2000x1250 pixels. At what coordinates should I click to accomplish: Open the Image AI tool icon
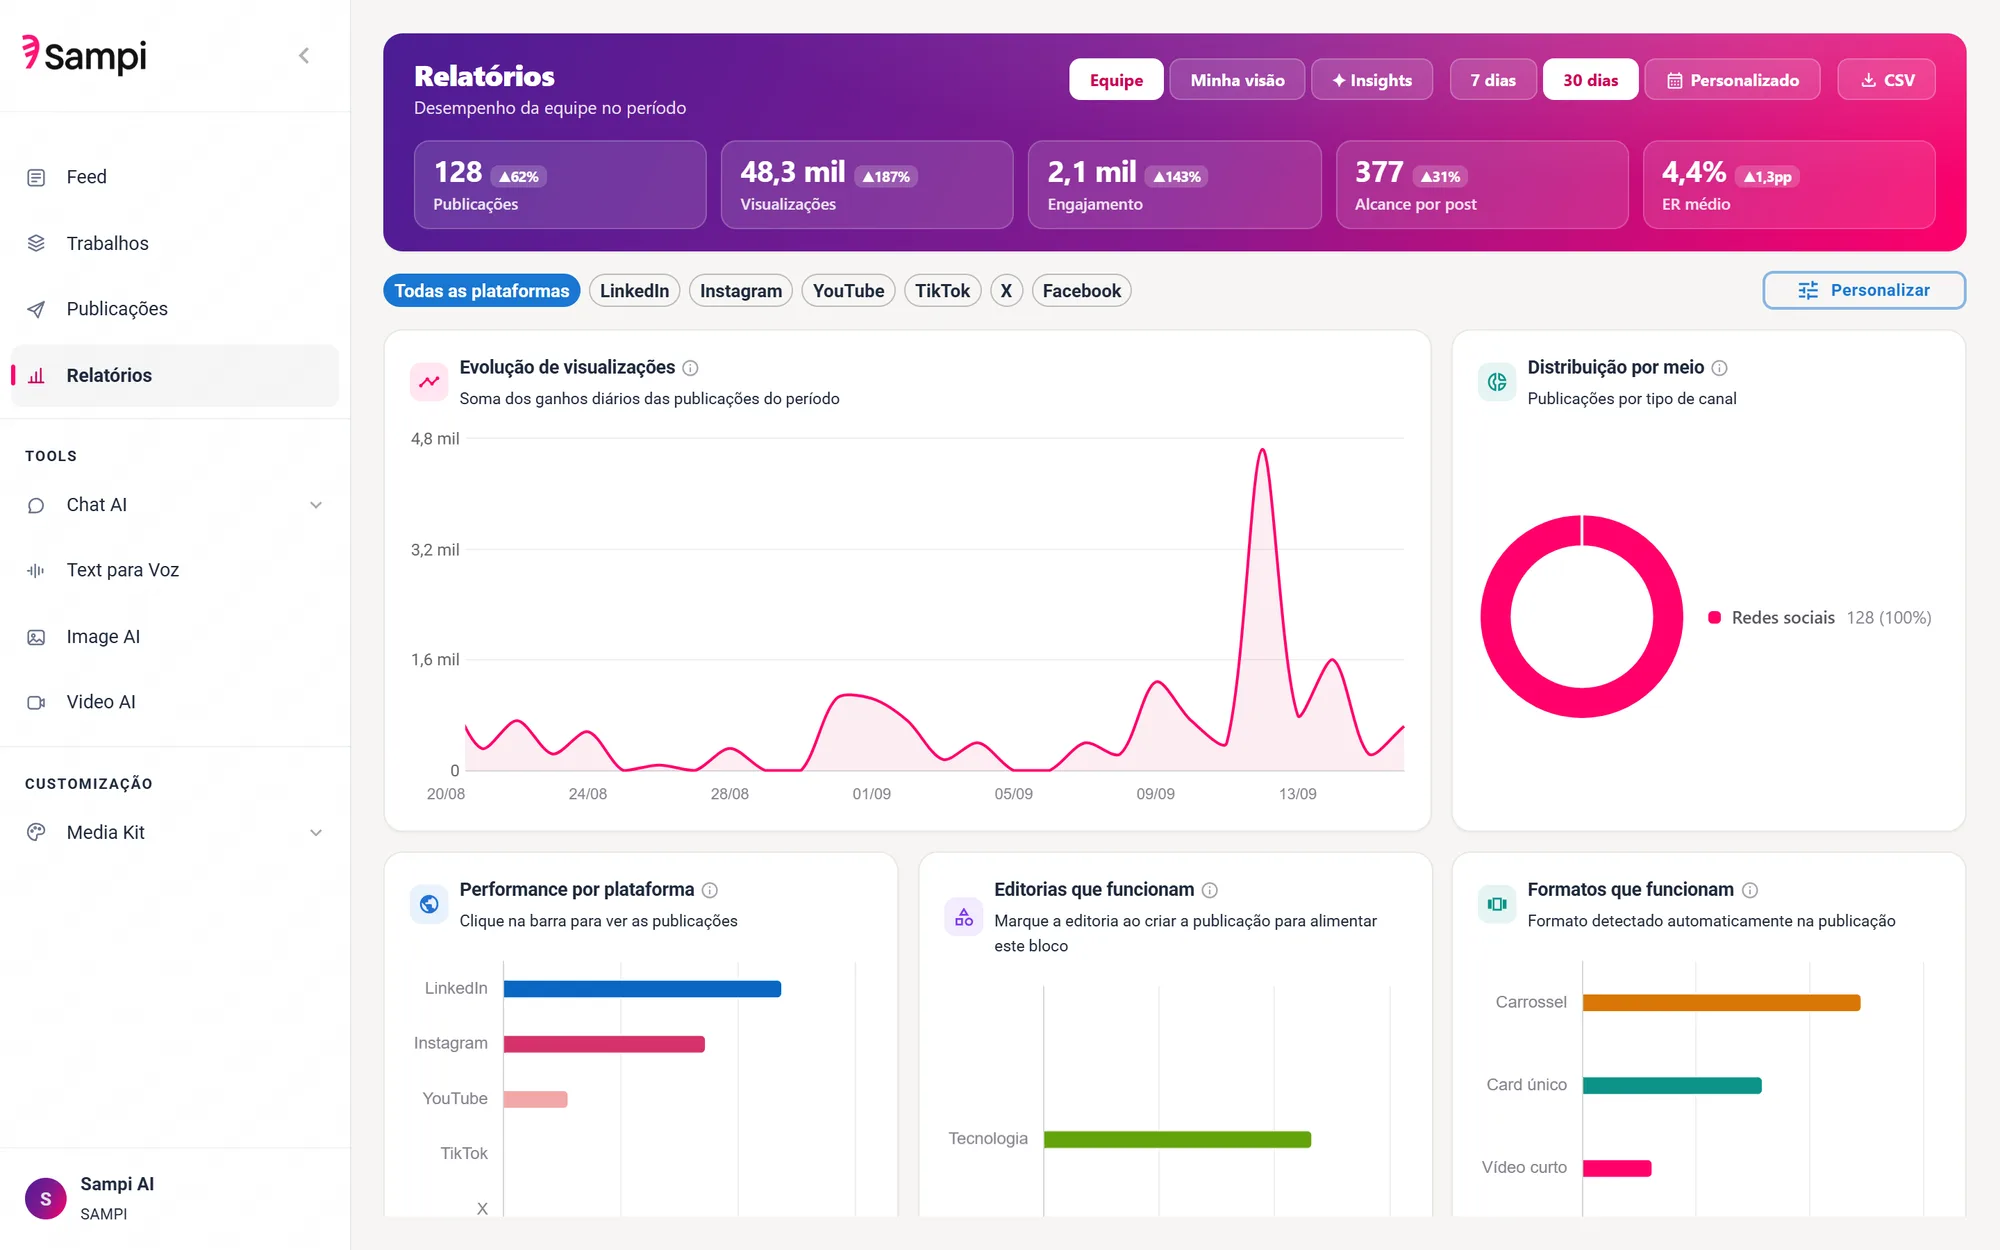[36, 637]
